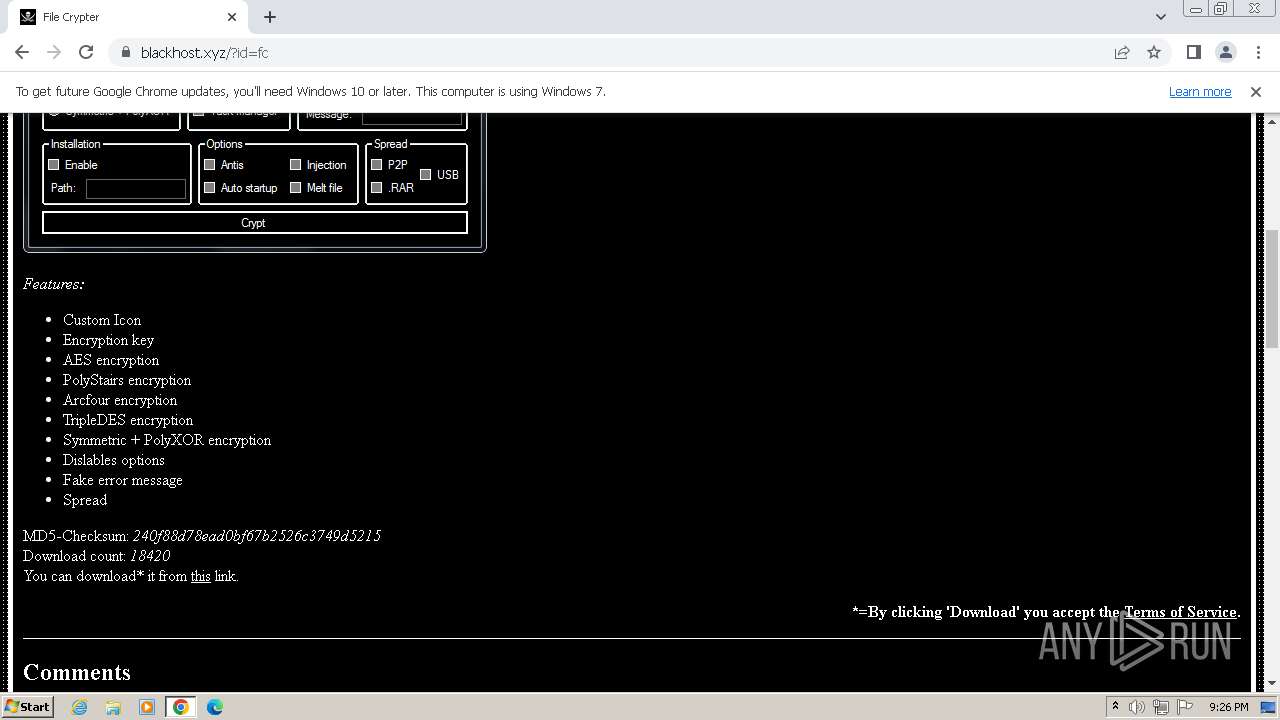Viewport: 1280px width, 720px height.
Task: Dismiss the Chrome update notification bar
Action: [1255, 91]
